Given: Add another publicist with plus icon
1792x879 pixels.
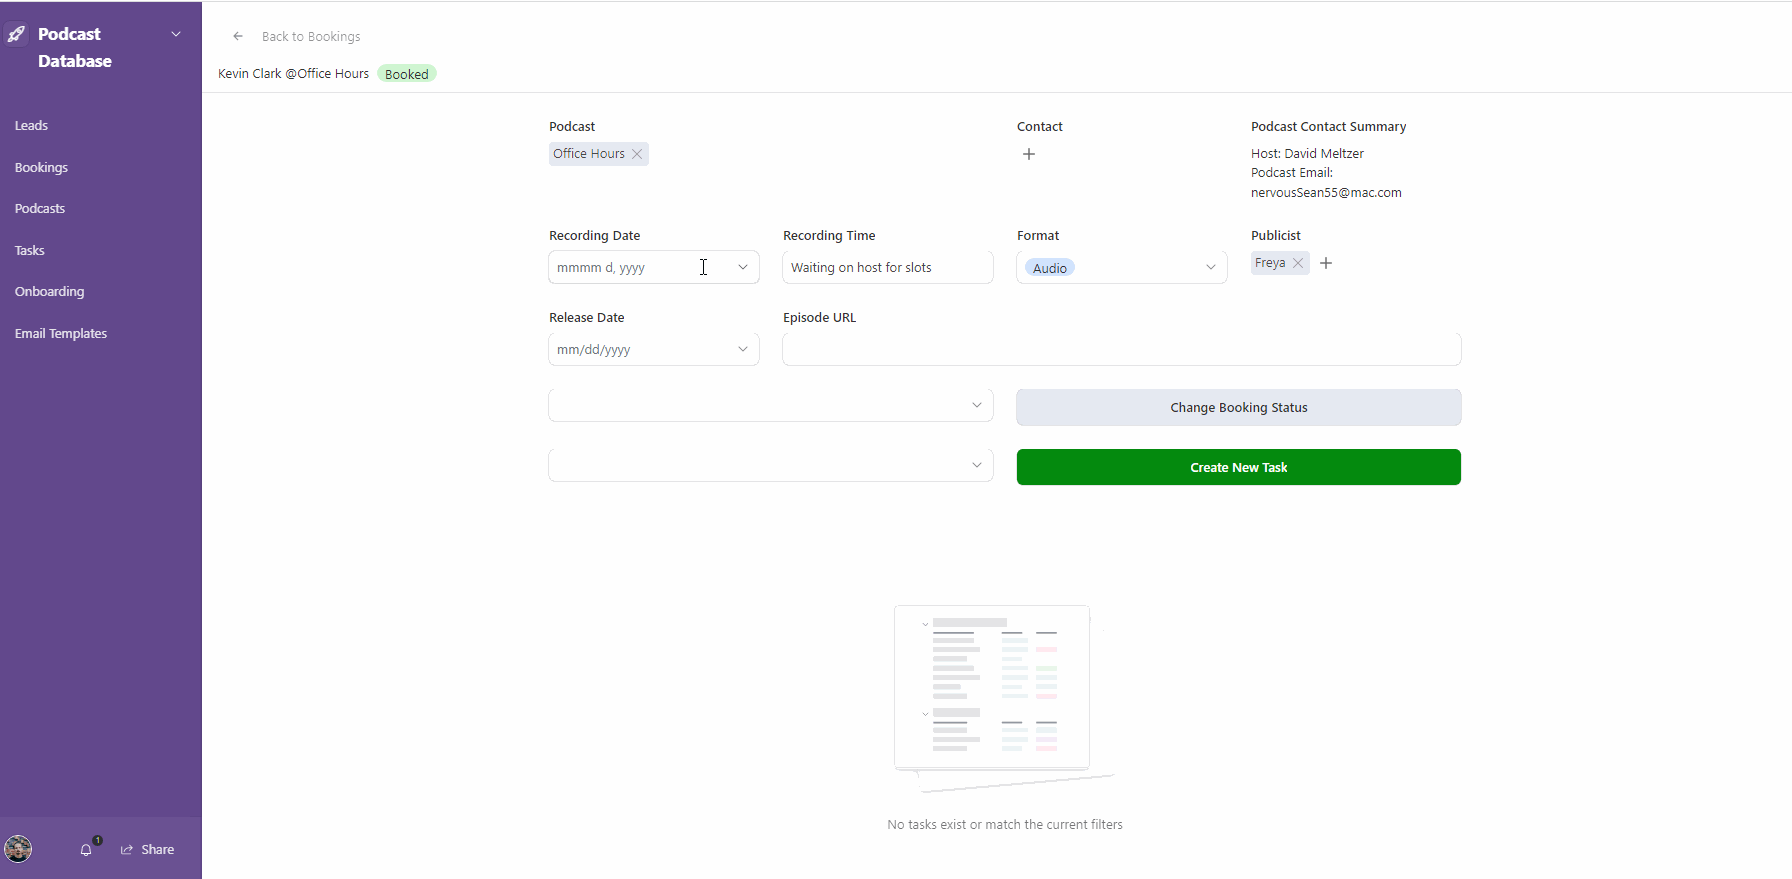Looking at the screenshot, I should [x=1326, y=263].
